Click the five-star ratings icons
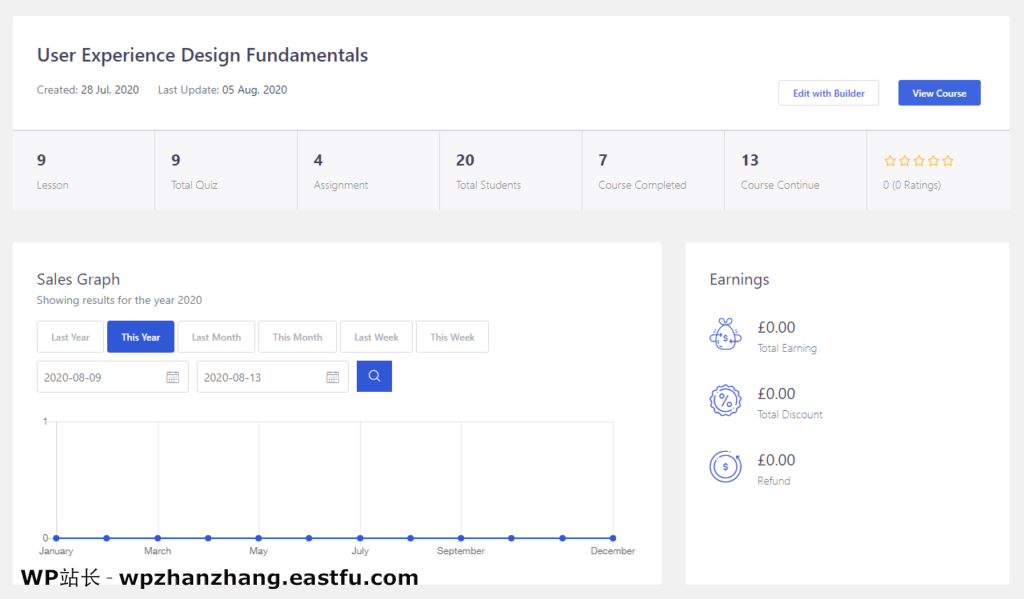Screen dimensions: 1024x599 click(x=919, y=160)
